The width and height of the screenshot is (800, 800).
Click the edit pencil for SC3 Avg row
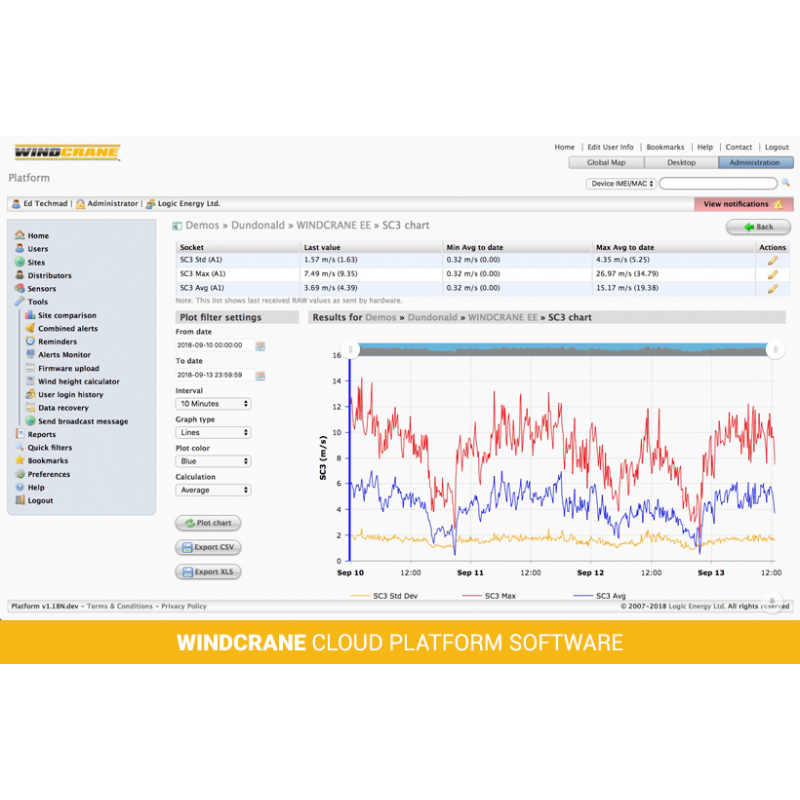coord(772,288)
